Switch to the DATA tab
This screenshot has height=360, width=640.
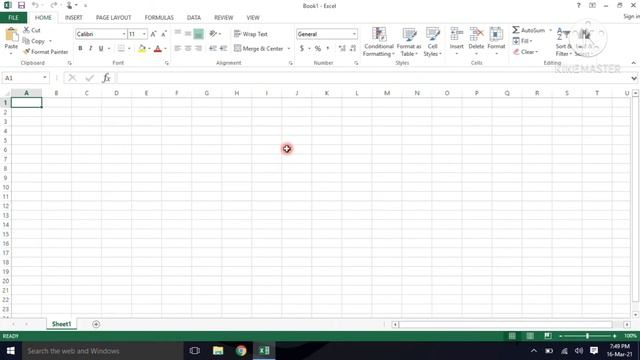point(193,18)
